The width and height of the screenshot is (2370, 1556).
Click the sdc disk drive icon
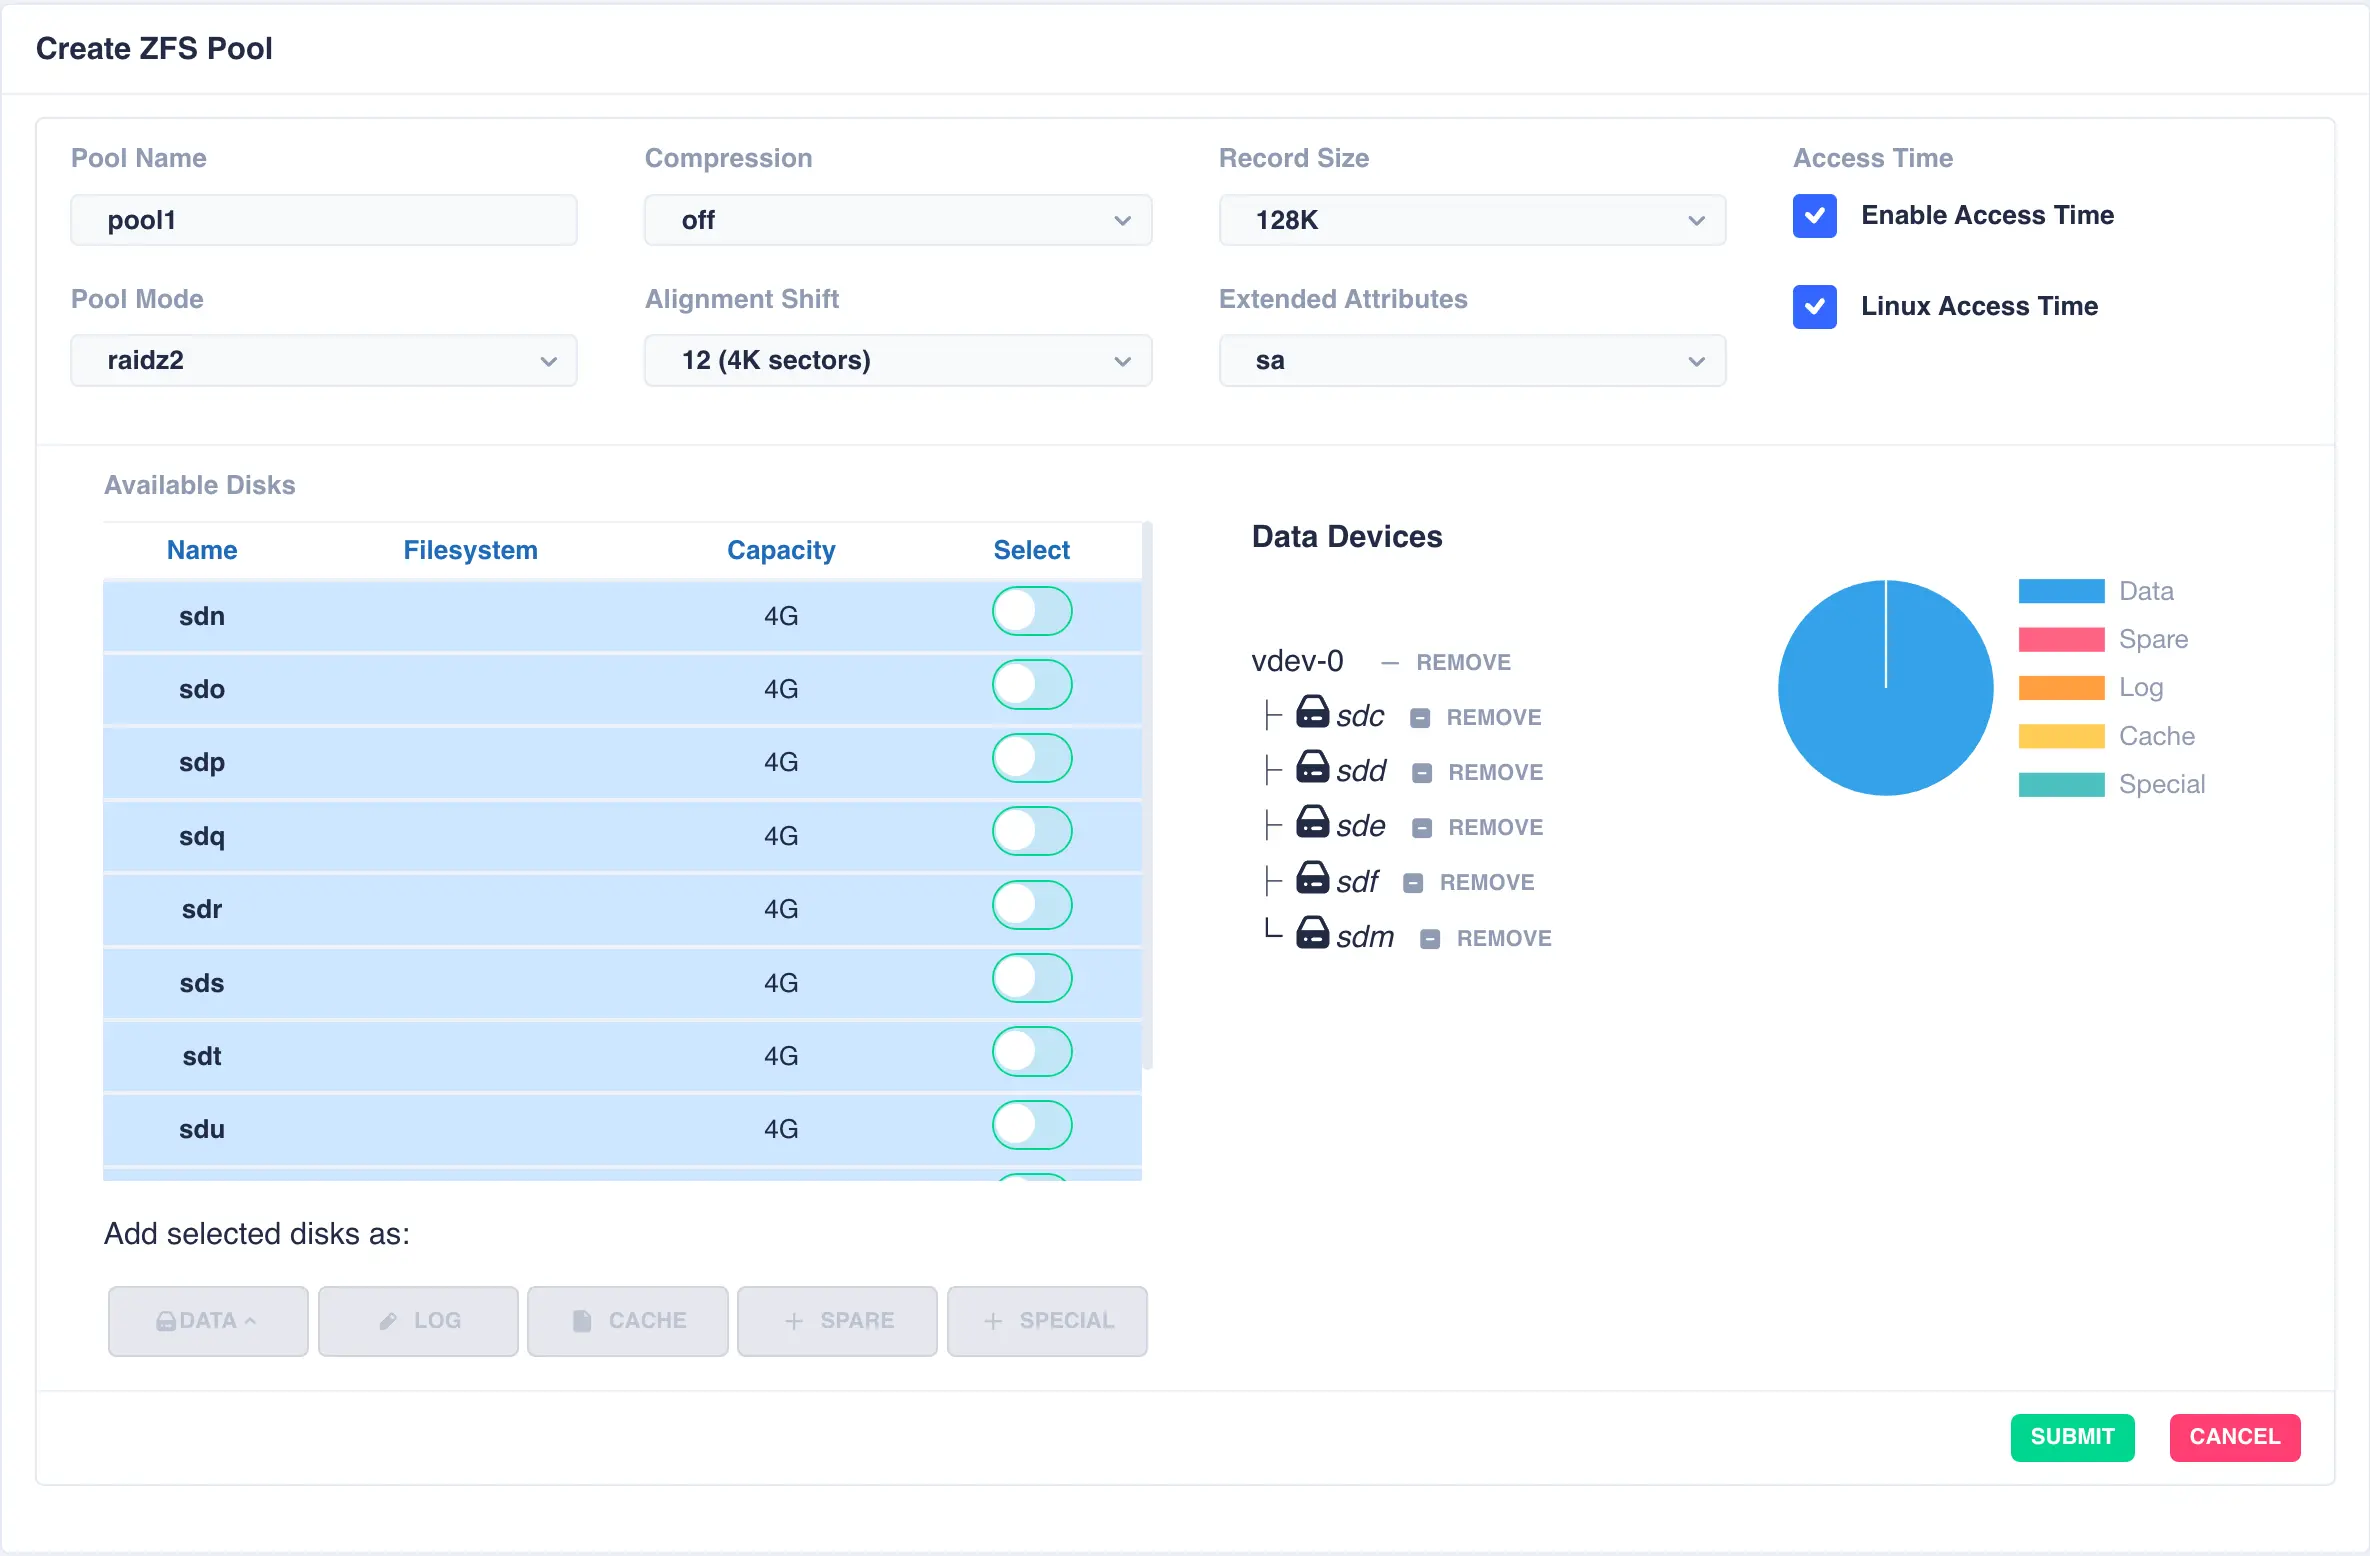point(1312,712)
